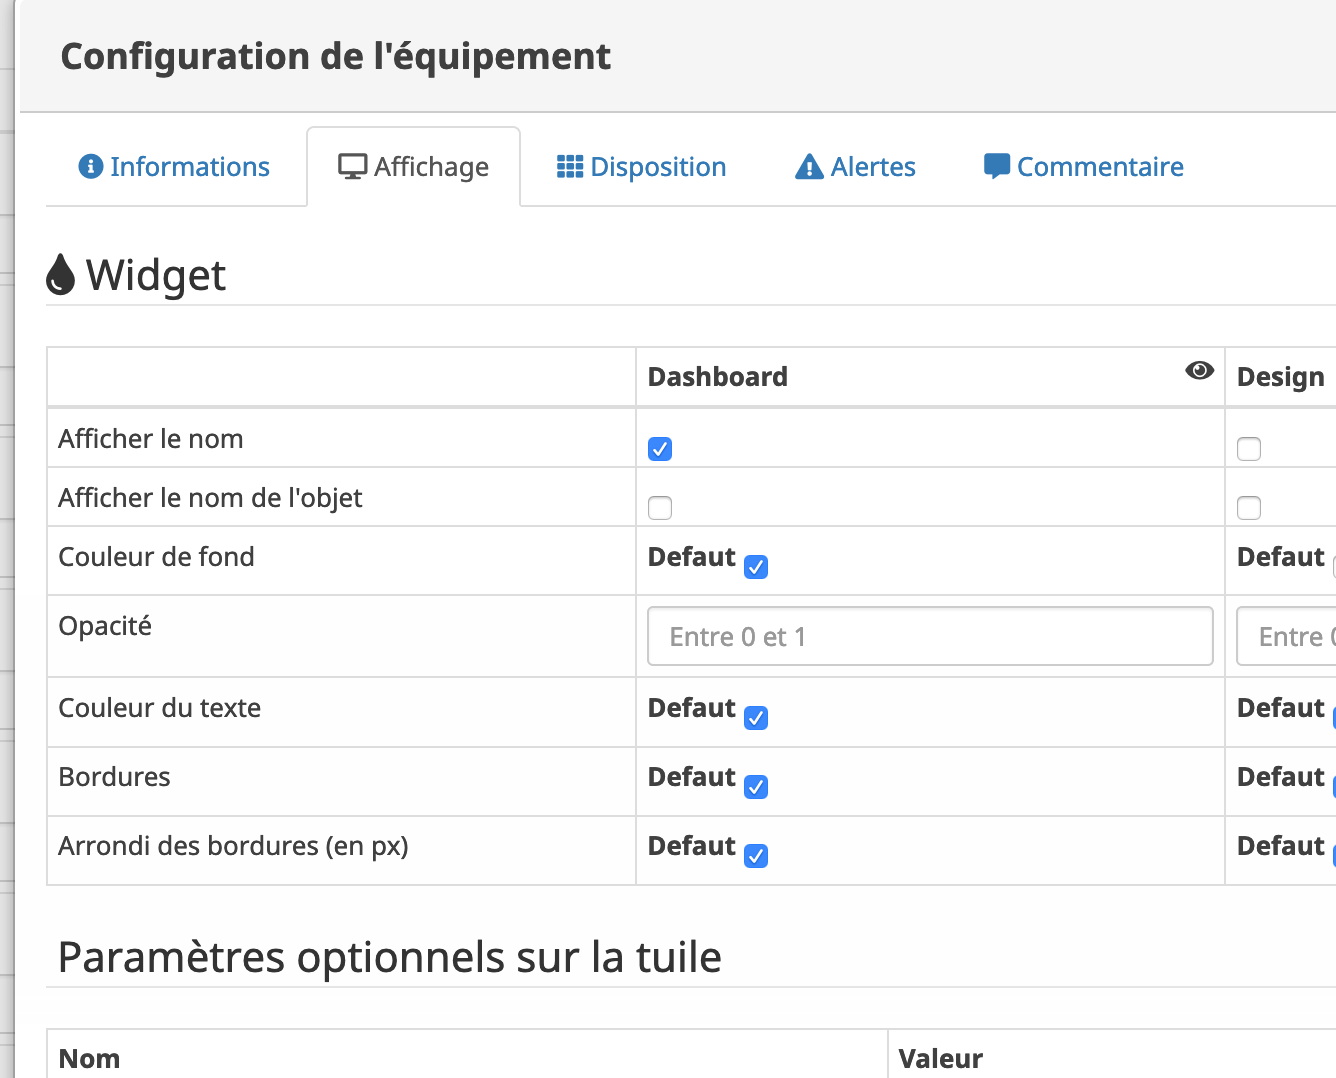Toggle the eye icon in Dashboard column

pos(1199,370)
